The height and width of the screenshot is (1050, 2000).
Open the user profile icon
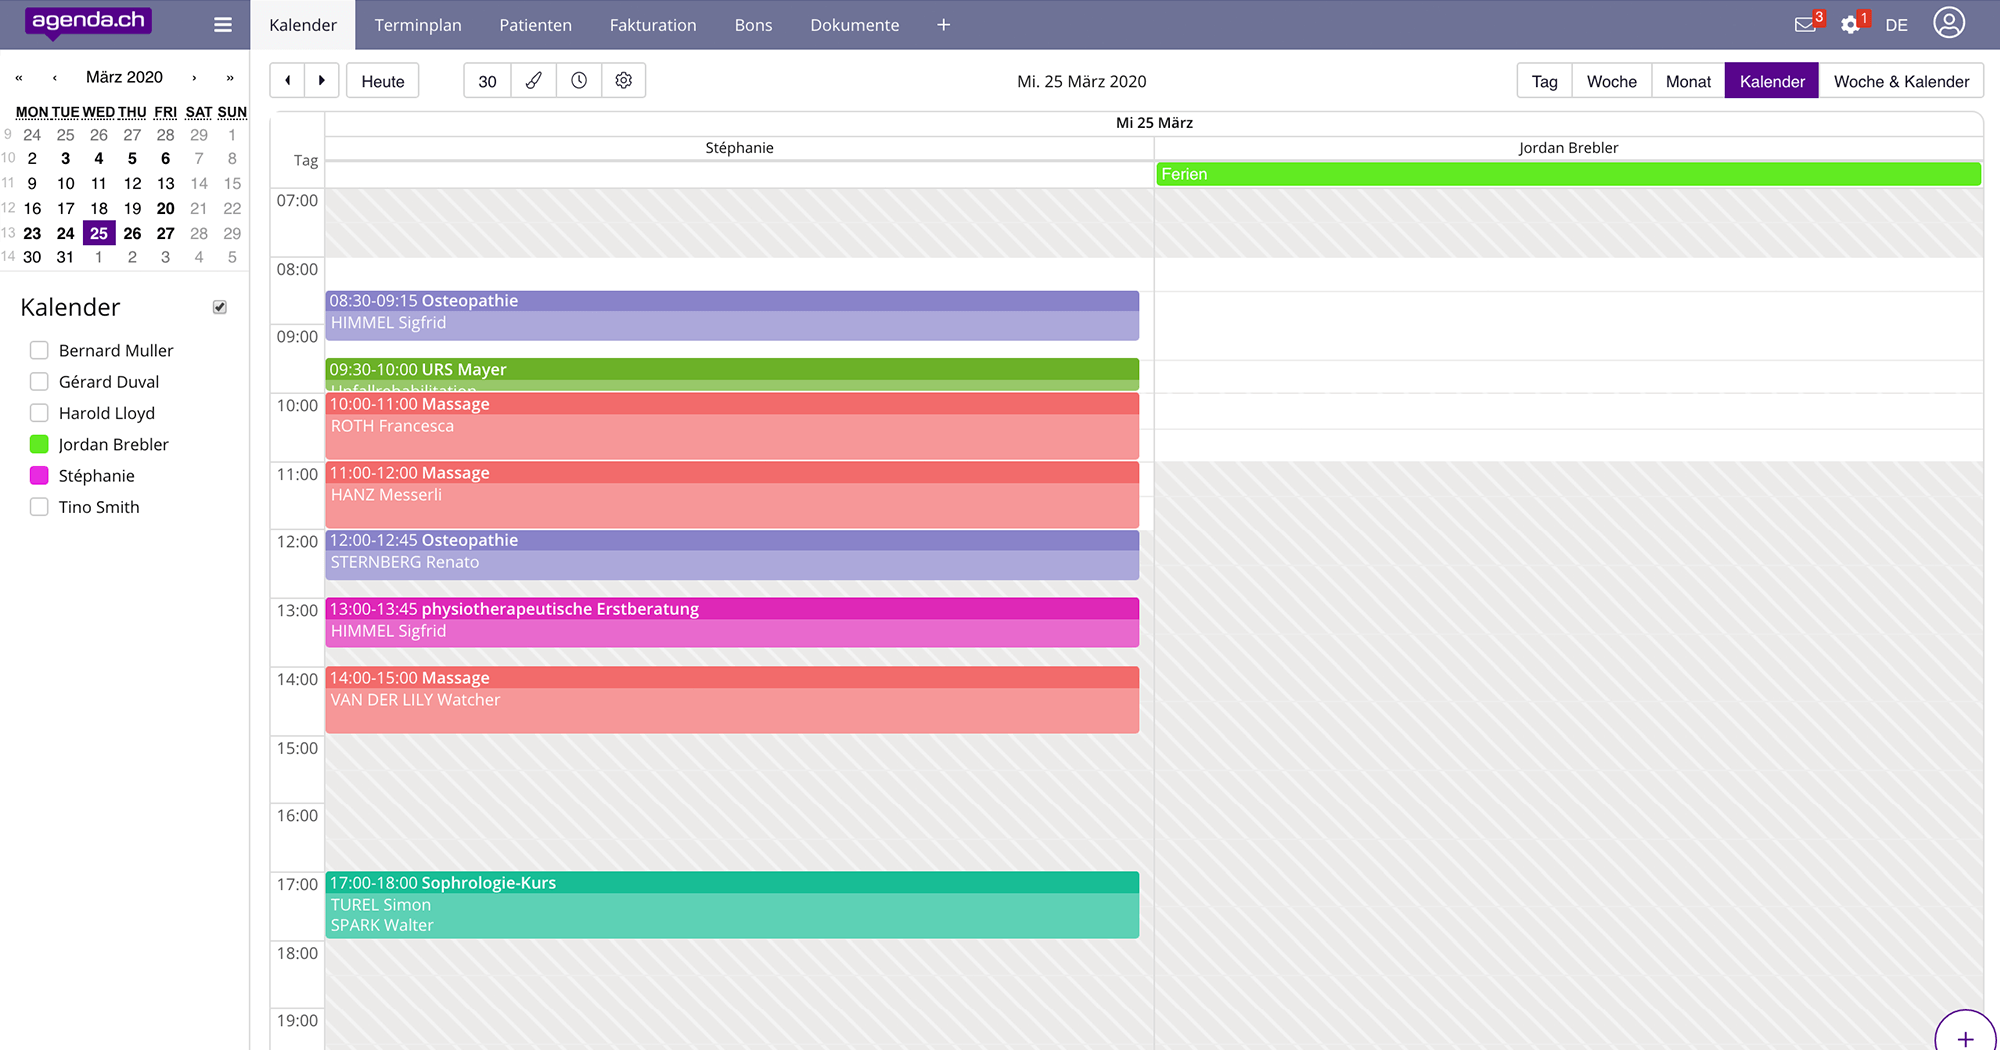[x=1948, y=23]
